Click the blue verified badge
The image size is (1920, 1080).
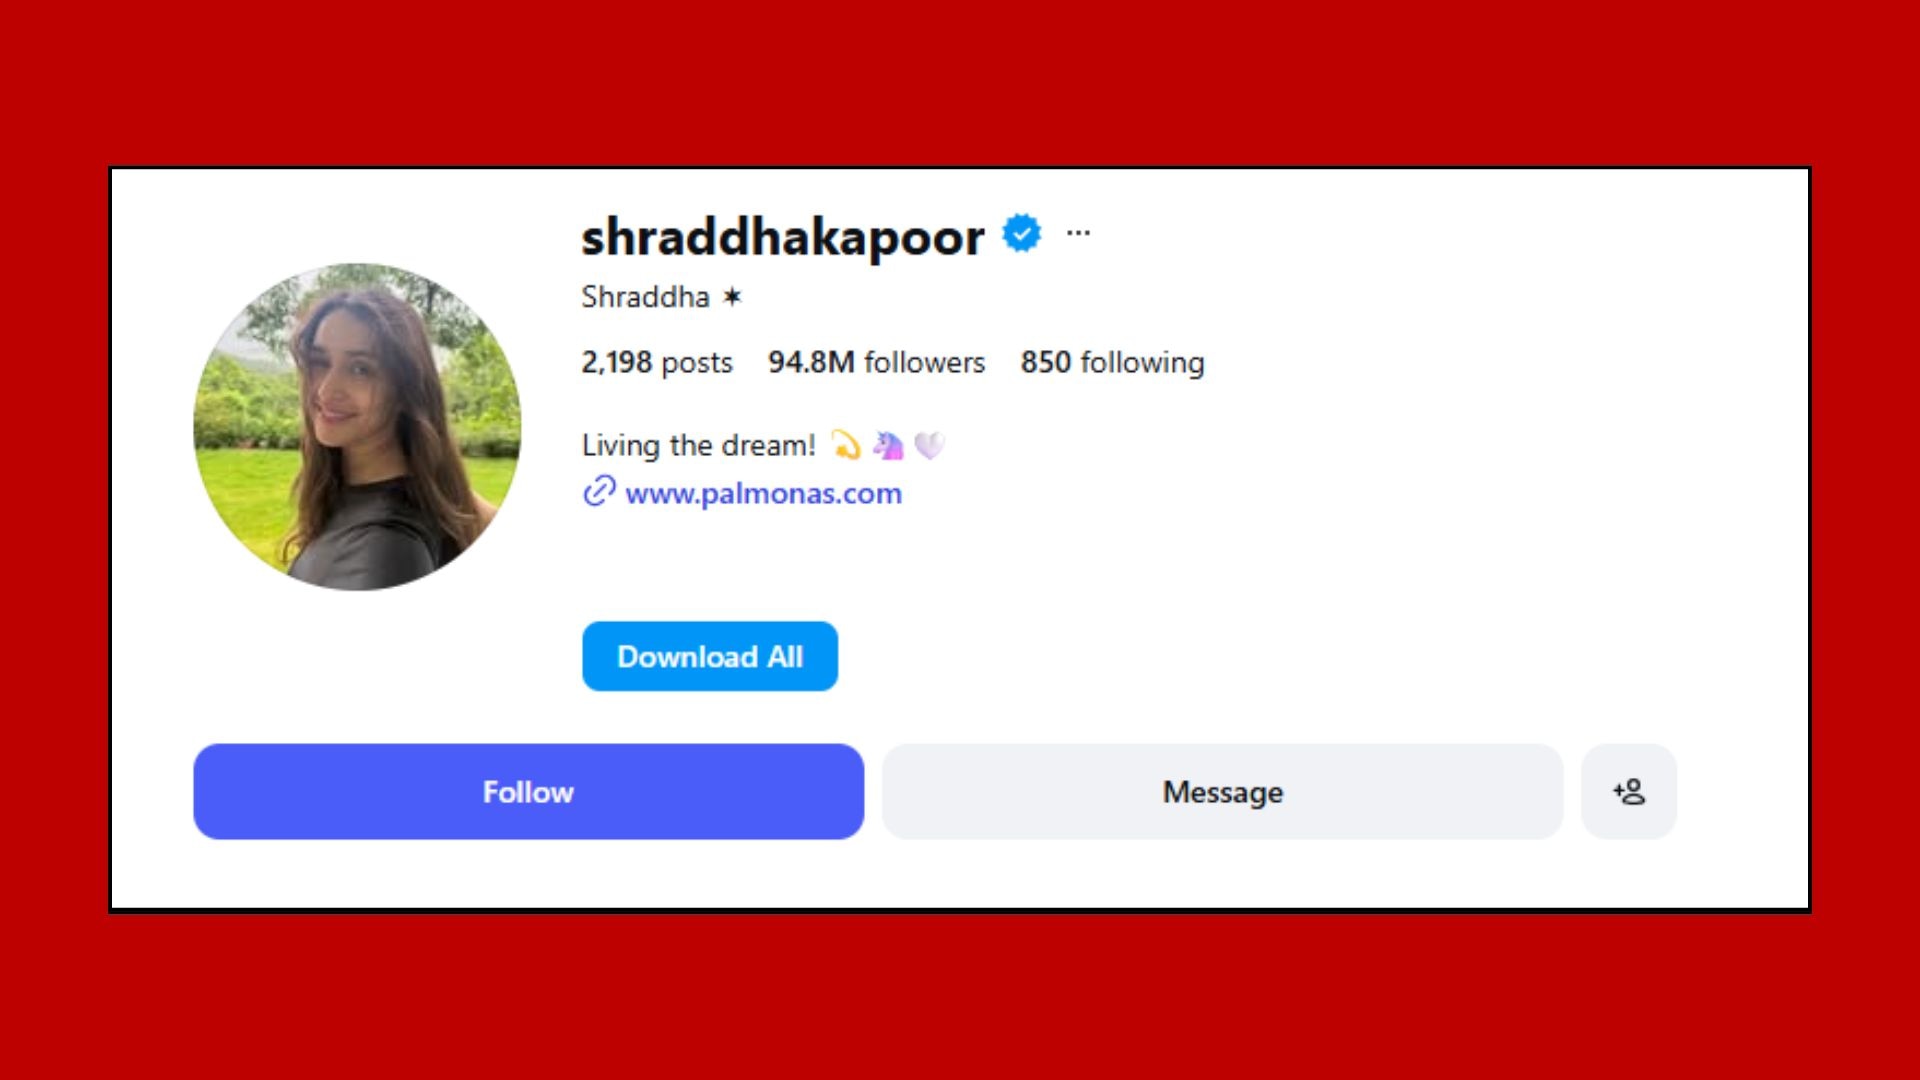tap(1022, 233)
